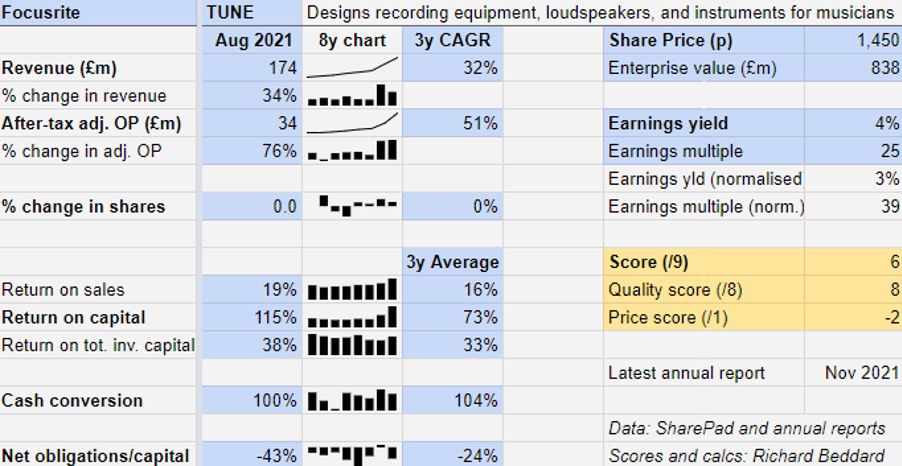Image resolution: width=902 pixels, height=466 pixels.
Task: Click the Cash conversion bar sparkline
Action: (x=352, y=400)
